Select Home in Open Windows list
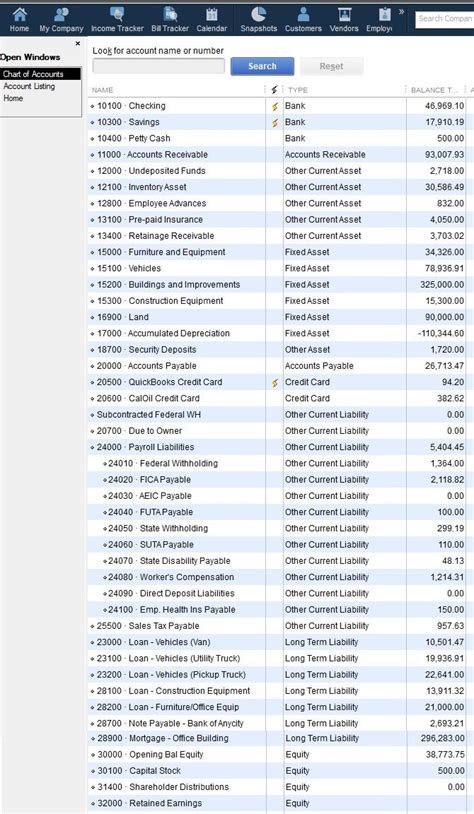The width and height of the screenshot is (474, 814). pos(13,98)
